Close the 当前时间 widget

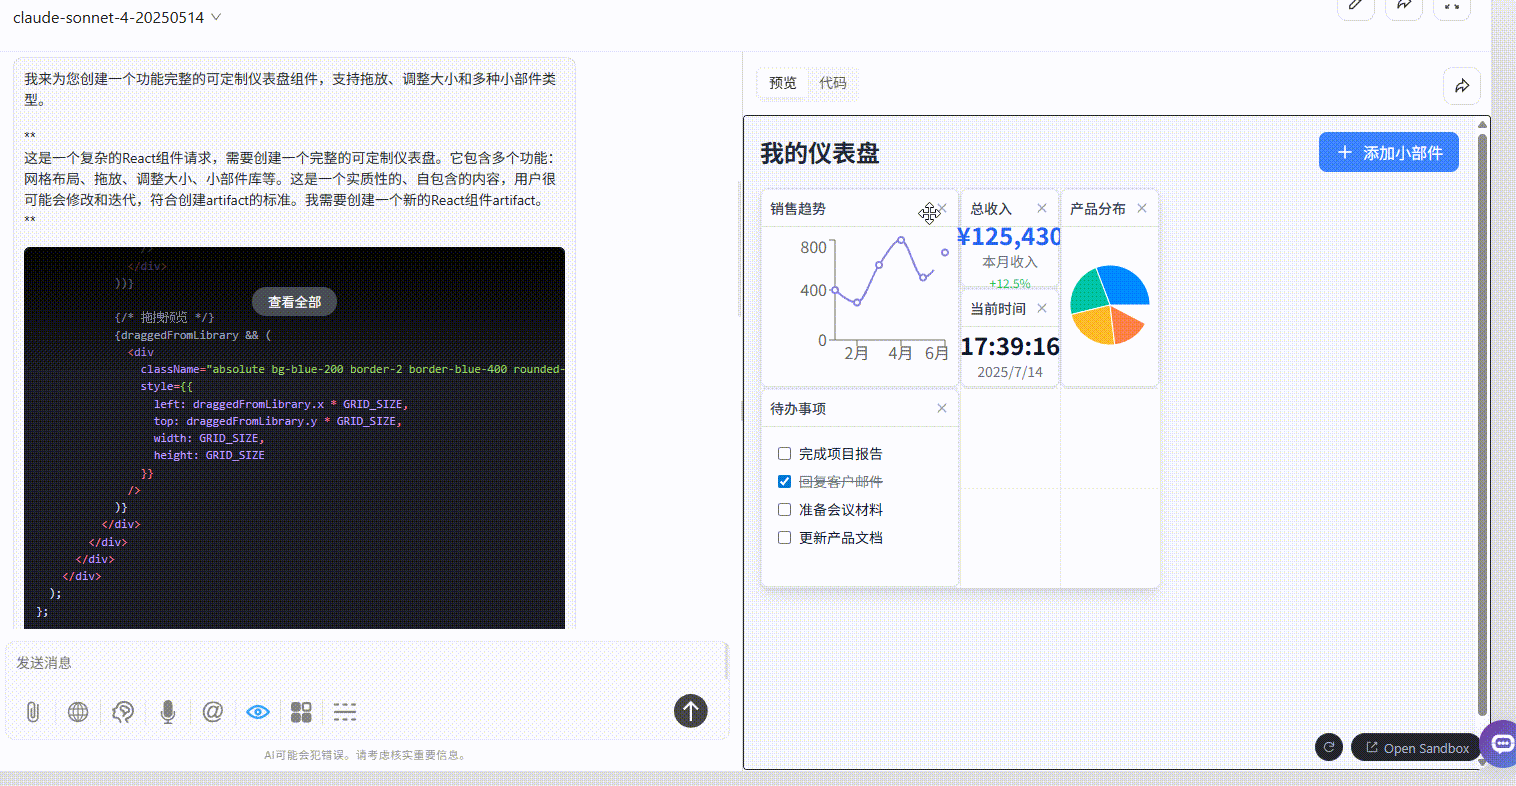[x=1042, y=308]
